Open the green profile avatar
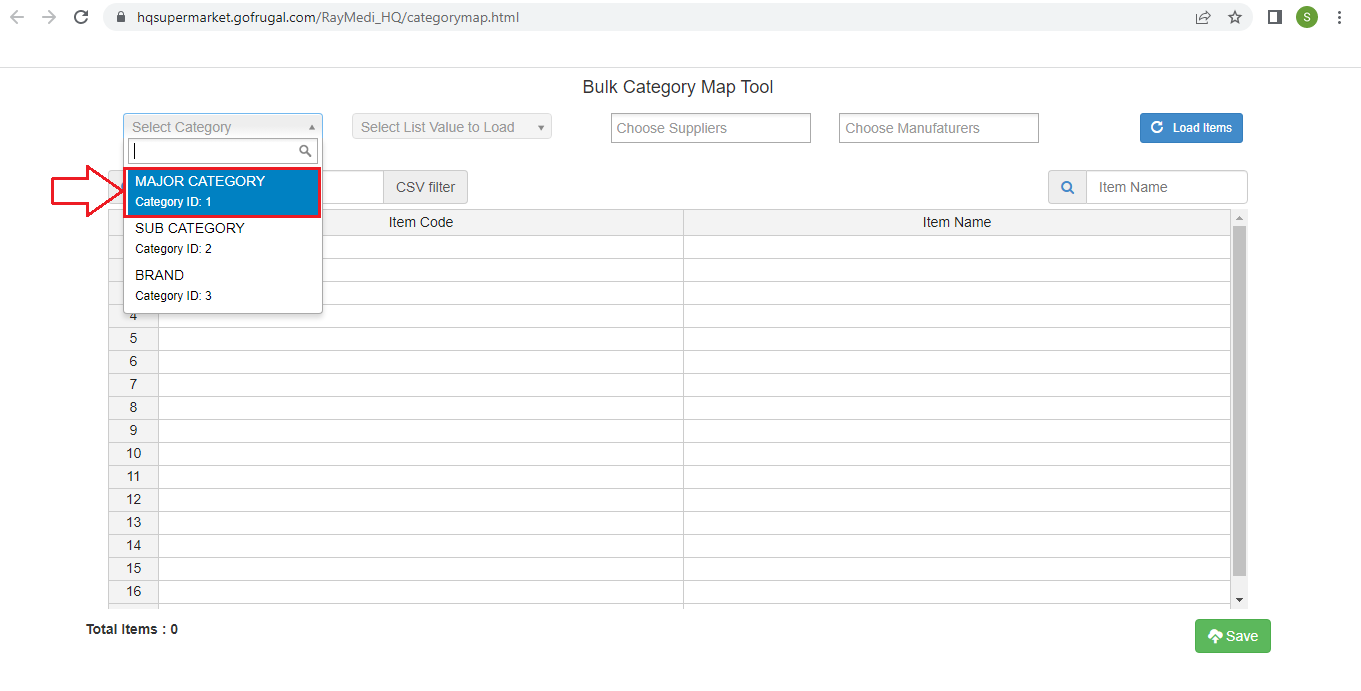Screen dimensions: 1361x691 [1306, 17]
